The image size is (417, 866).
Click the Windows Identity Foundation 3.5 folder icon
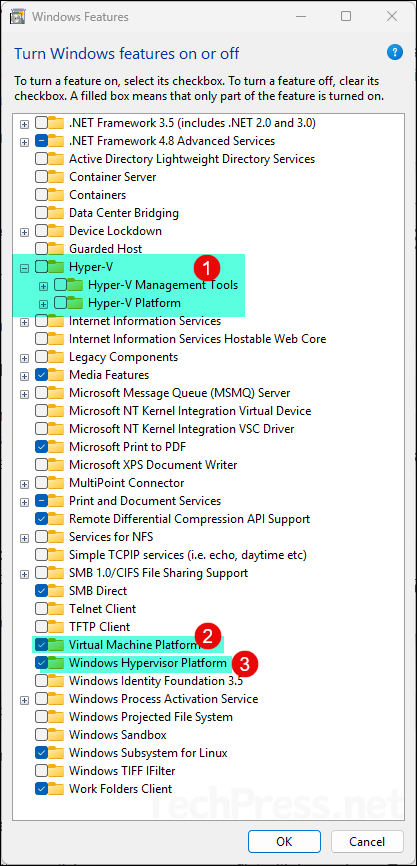tap(56, 681)
